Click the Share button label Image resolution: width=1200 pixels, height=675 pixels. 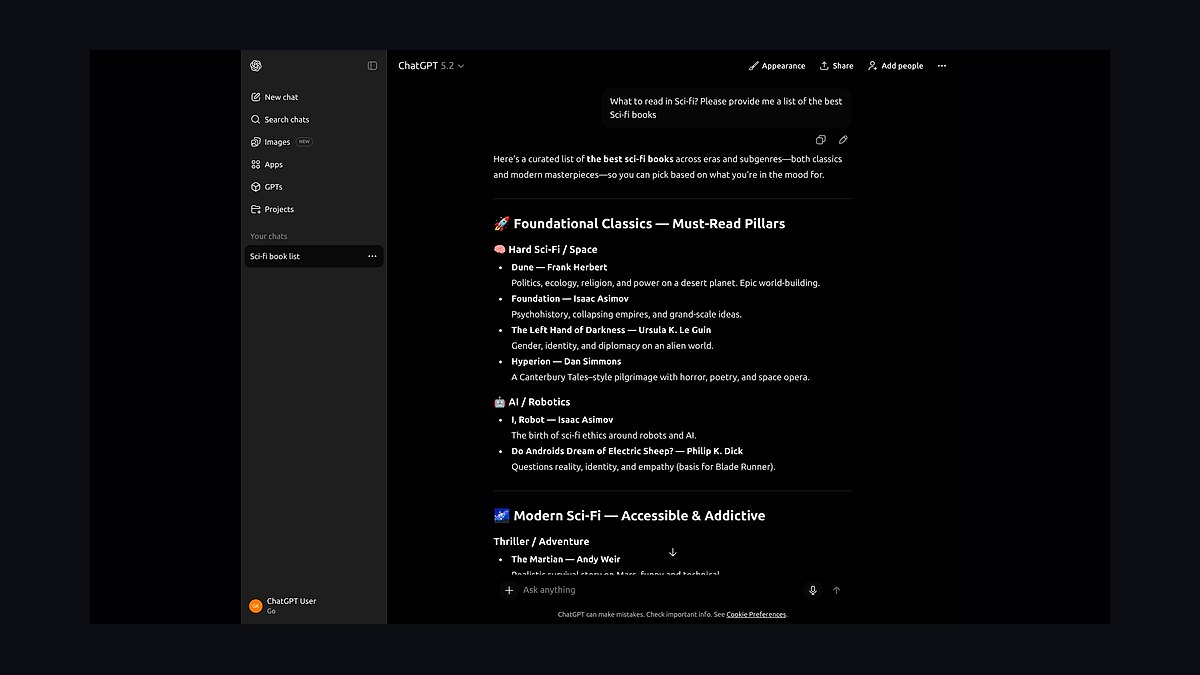pyautogui.click(x=843, y=66)
